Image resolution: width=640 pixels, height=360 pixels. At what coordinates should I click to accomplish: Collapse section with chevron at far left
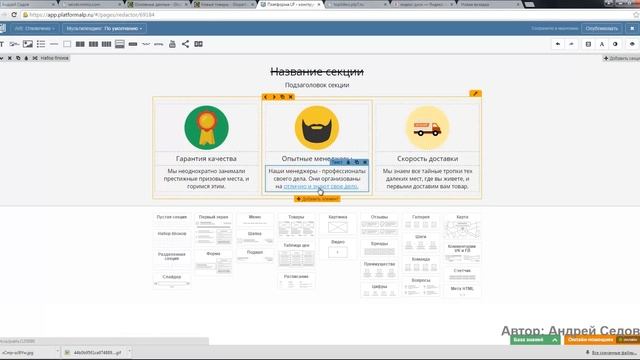pos(2,58)
